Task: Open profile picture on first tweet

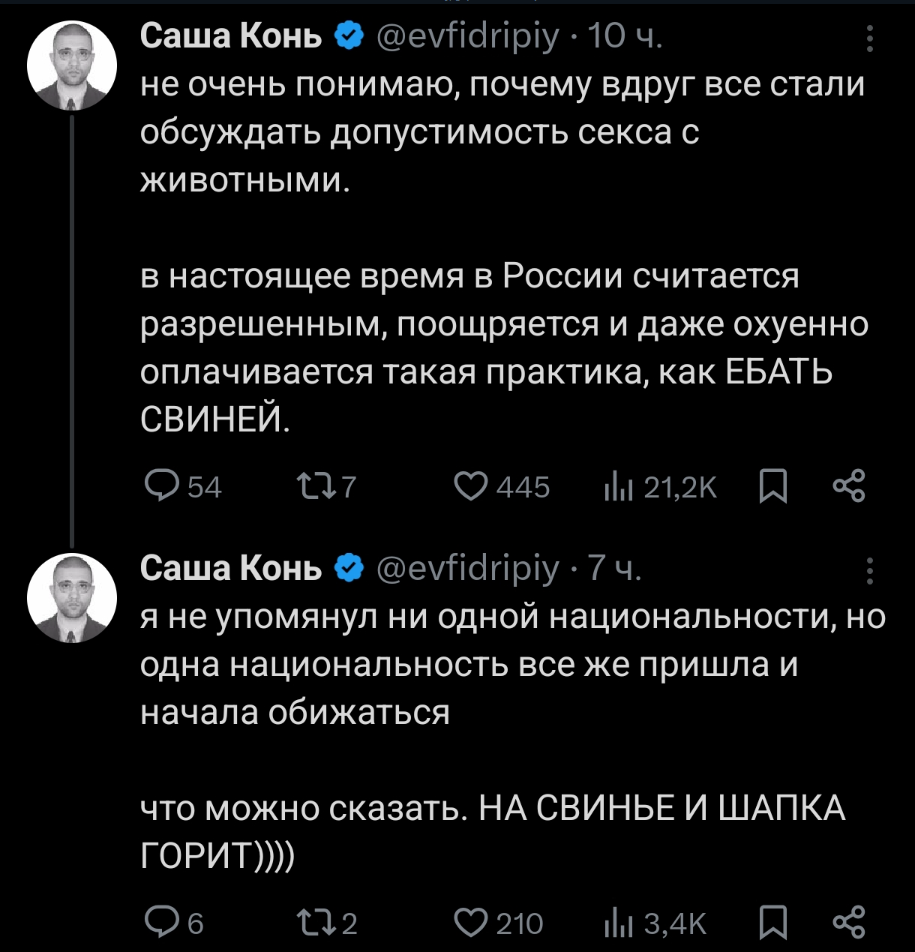Action: pyautogui.click(x=74, y=66)
